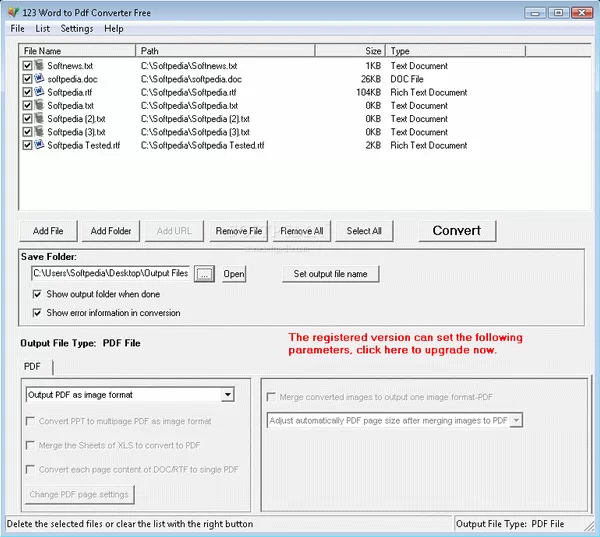The image size is (600, 537).
Task: Click the Softpedia (3).txt file icon
Action: click(x=39, y=132)
